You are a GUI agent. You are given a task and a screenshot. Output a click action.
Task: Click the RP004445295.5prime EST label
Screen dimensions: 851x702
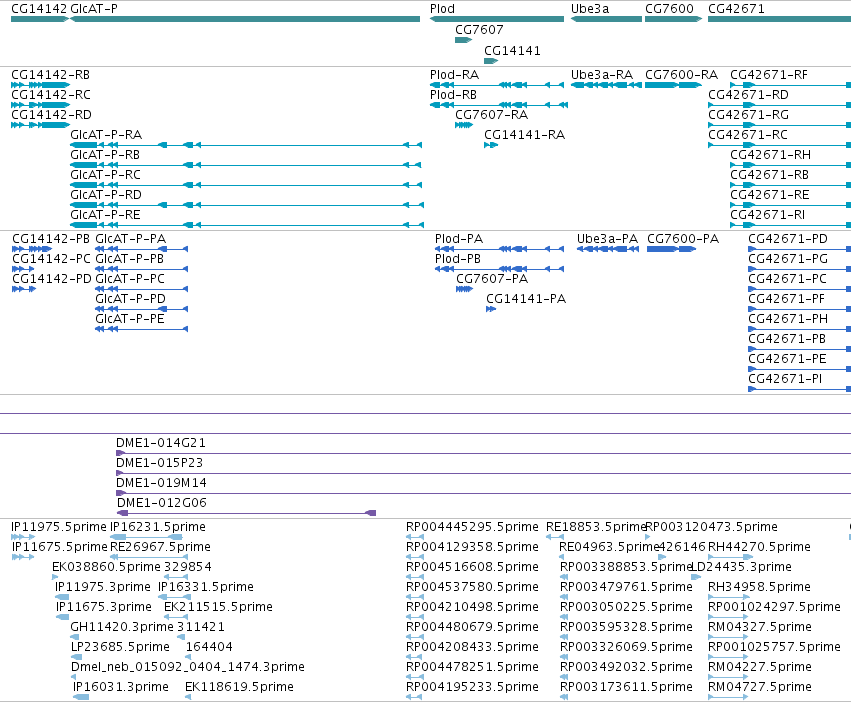pyautogui.click(x=472, y=527)
